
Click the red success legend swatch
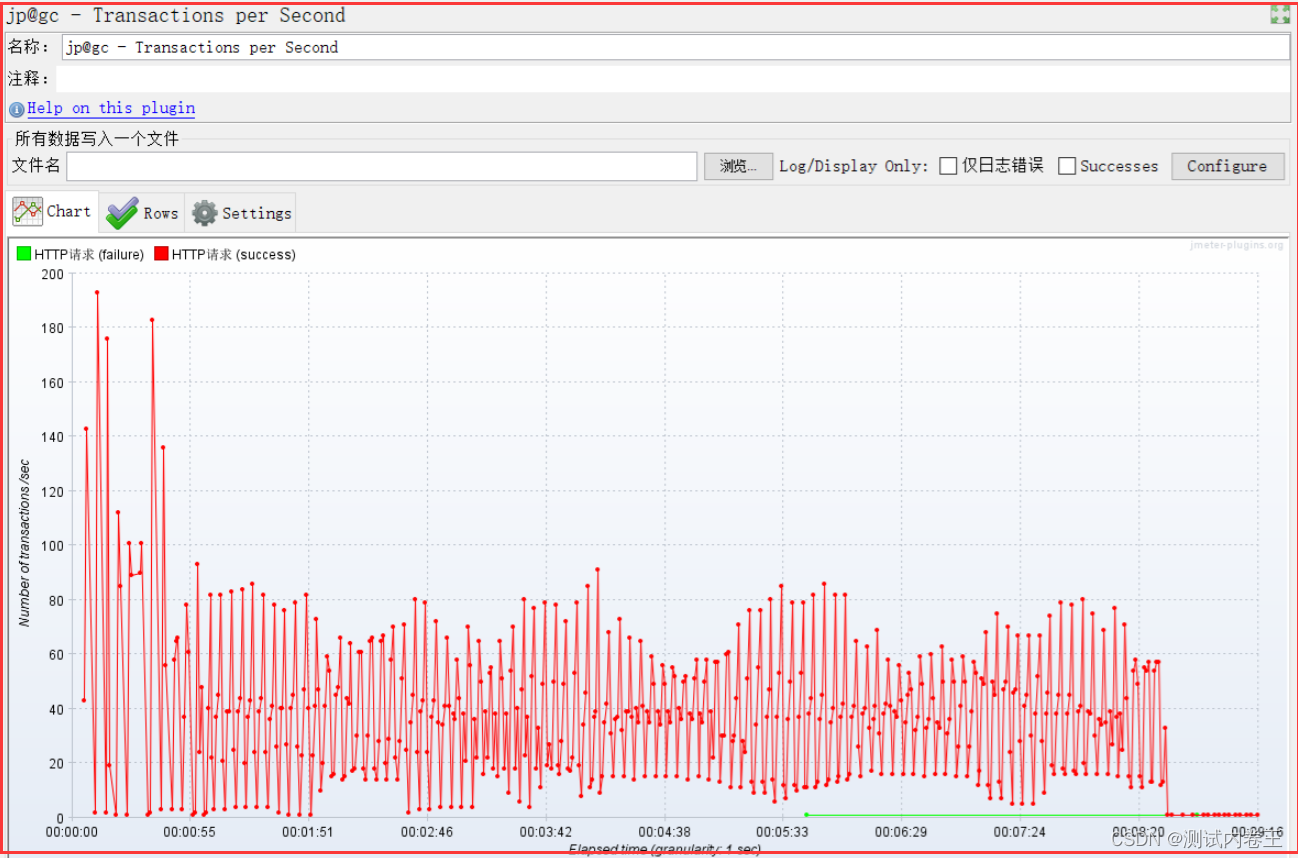[x=161, y=254]
